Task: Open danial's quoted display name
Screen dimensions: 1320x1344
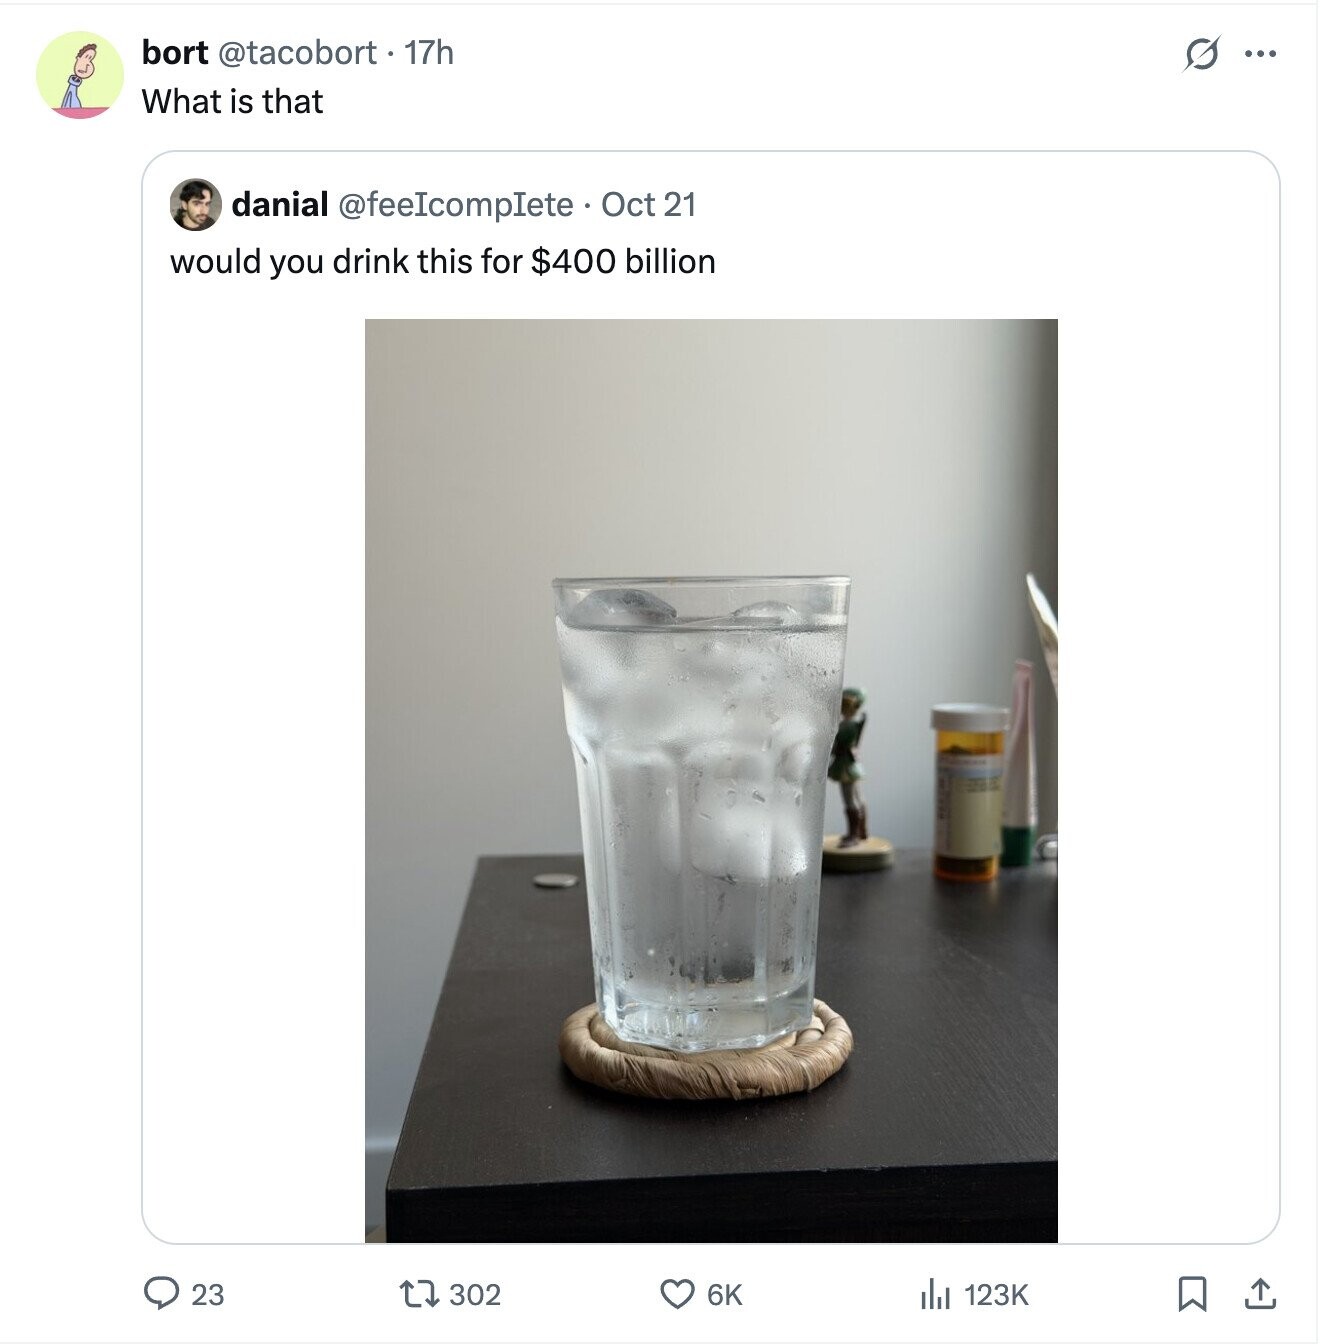Action: (280, 205)
